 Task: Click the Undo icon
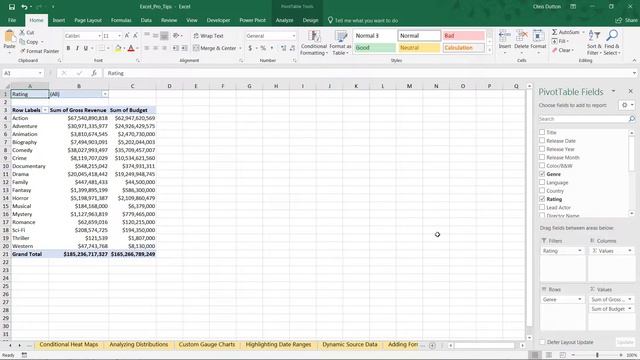point(24,7)
